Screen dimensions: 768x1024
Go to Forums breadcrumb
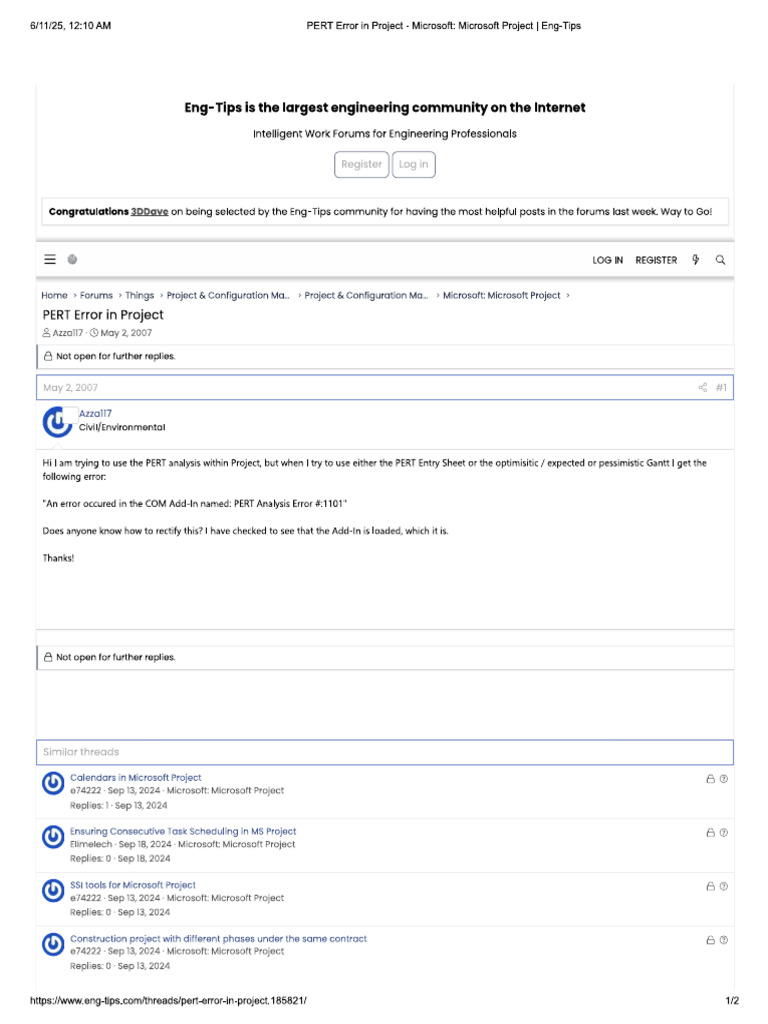96,296
